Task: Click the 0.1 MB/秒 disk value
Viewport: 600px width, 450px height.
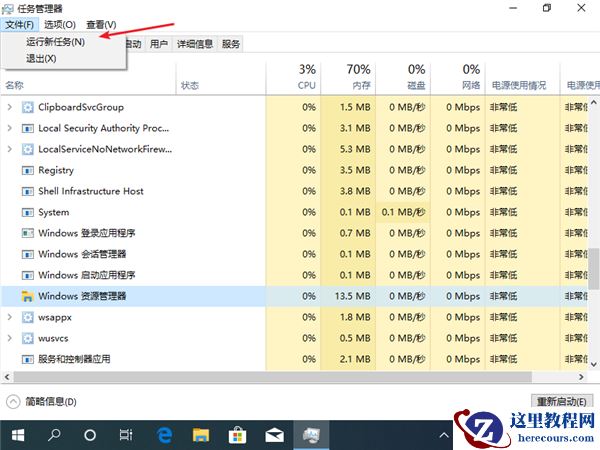Action: [x=403, y=212]
